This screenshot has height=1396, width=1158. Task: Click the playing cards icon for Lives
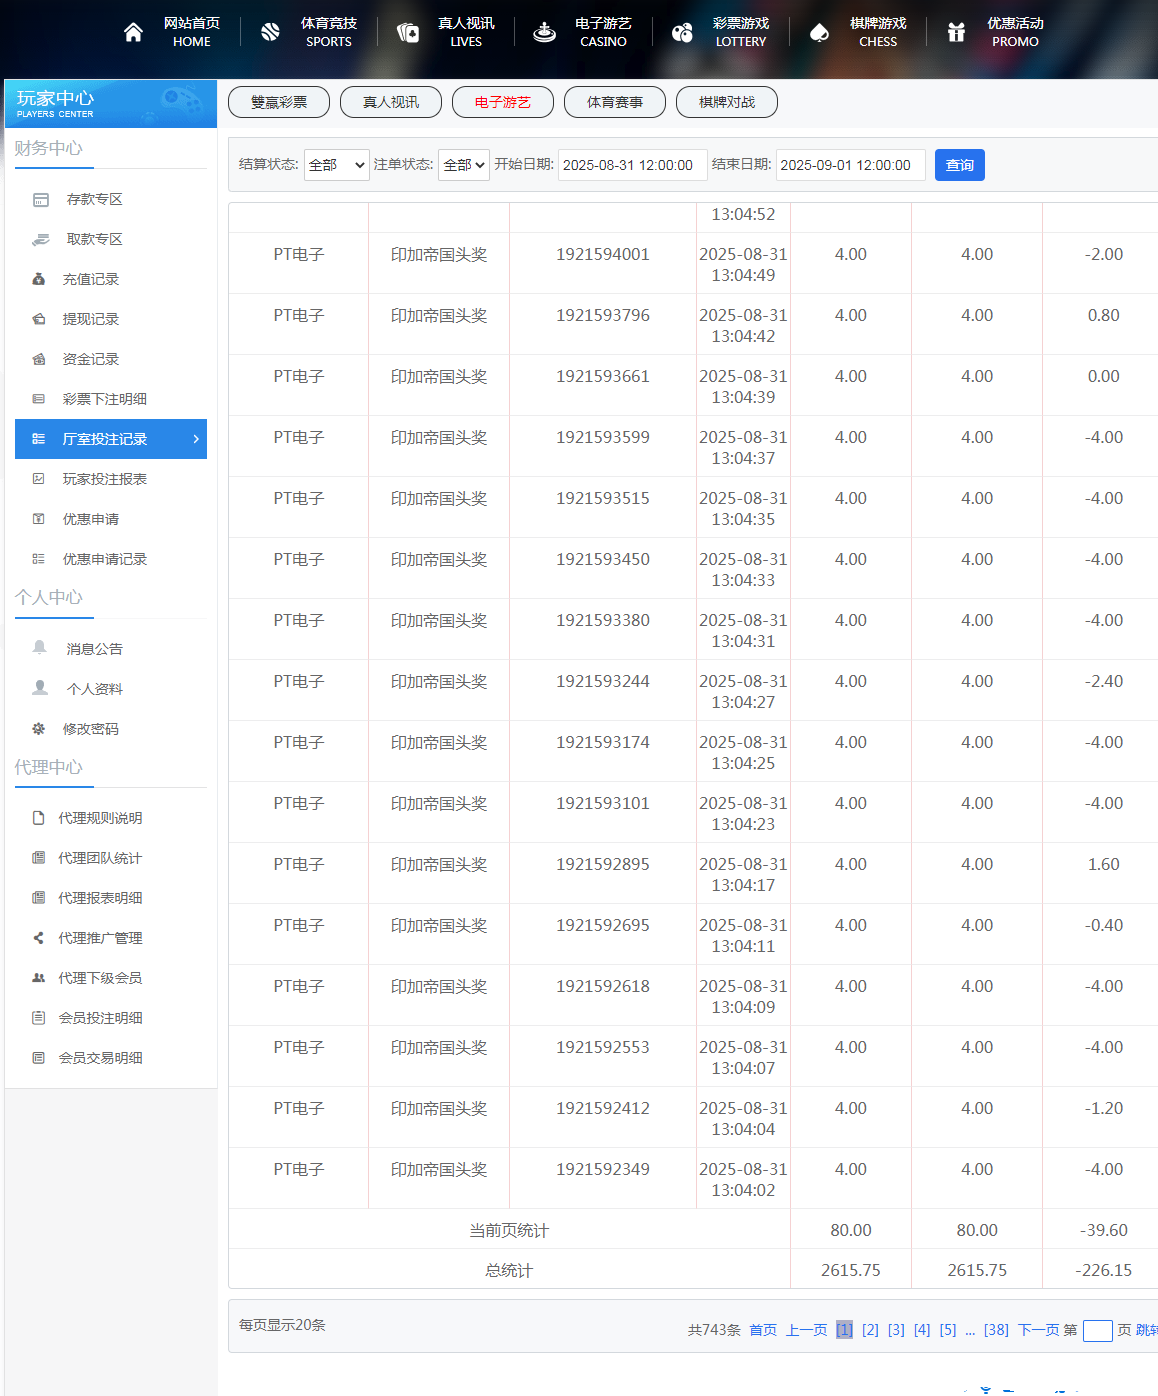(408, 32)
